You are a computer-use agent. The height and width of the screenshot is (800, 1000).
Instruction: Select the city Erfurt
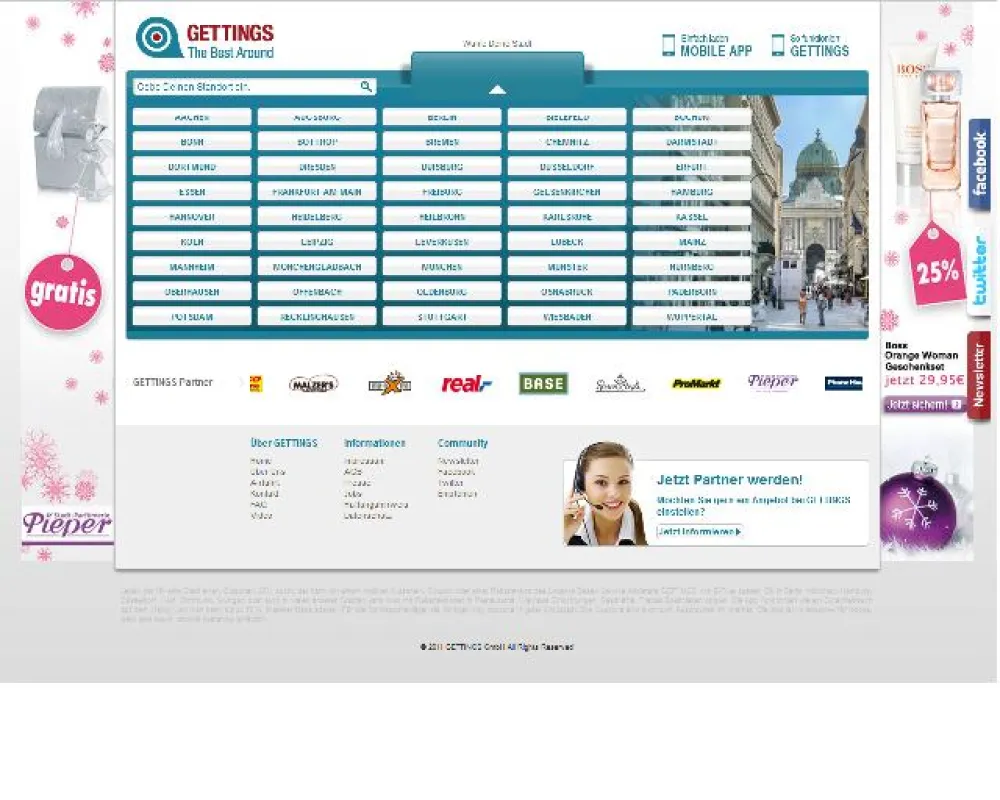(x=692, y=167)
